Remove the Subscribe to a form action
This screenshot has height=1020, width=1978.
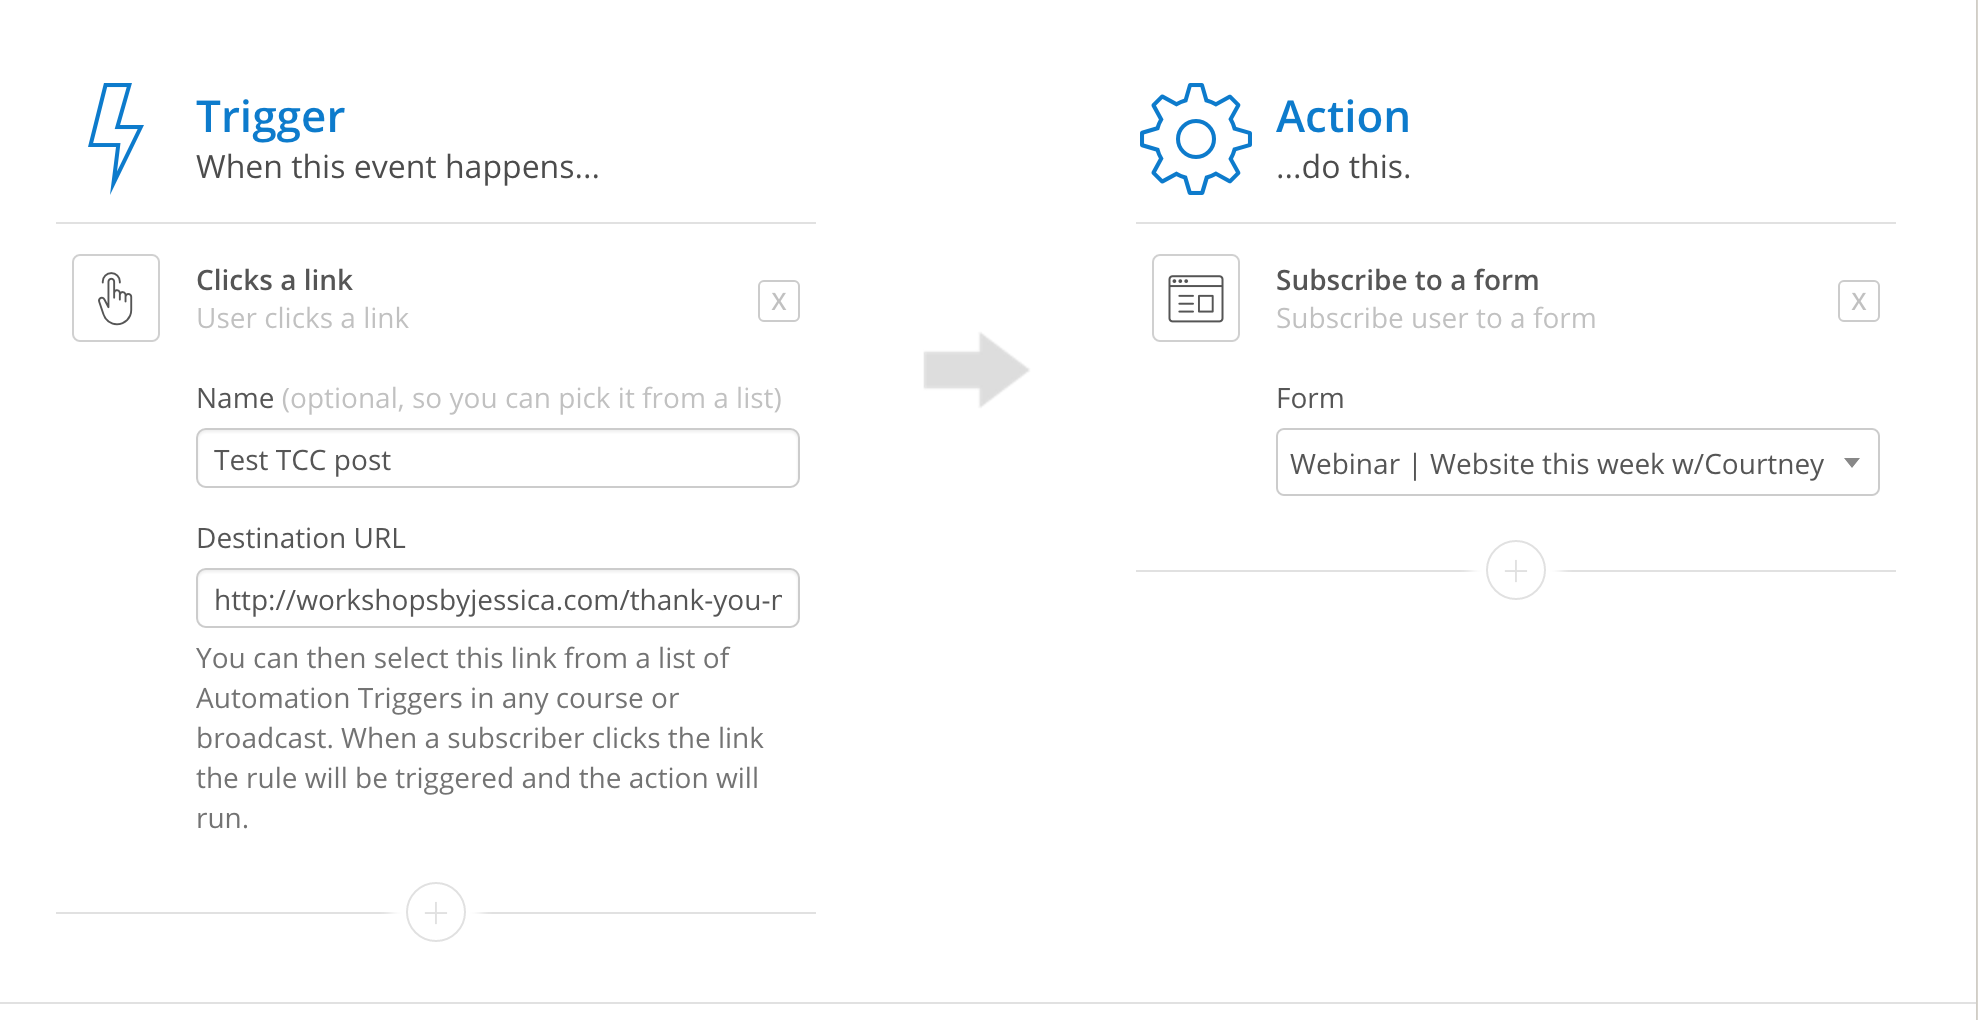tap(1859, 301)
